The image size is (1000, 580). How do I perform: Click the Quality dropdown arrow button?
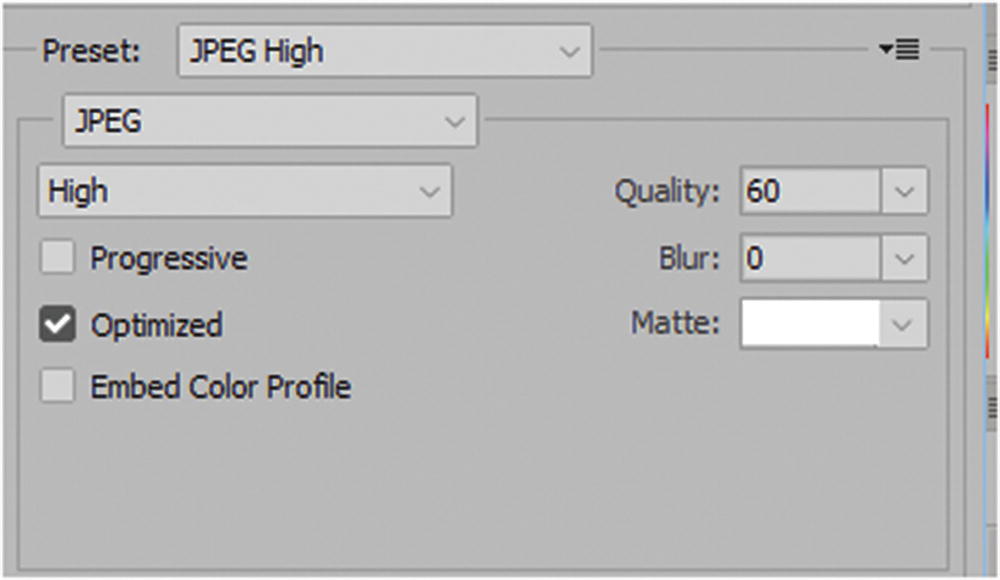[904, 191]
